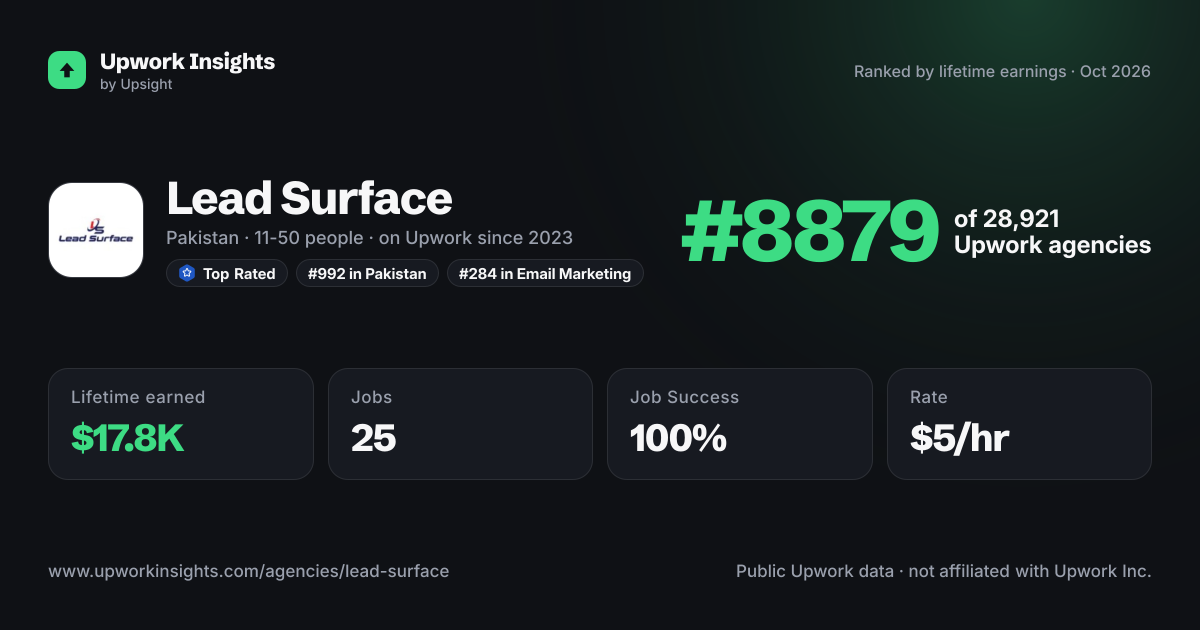Select the Top Rated badge
Screen dimensions: 1200x630
227,273
